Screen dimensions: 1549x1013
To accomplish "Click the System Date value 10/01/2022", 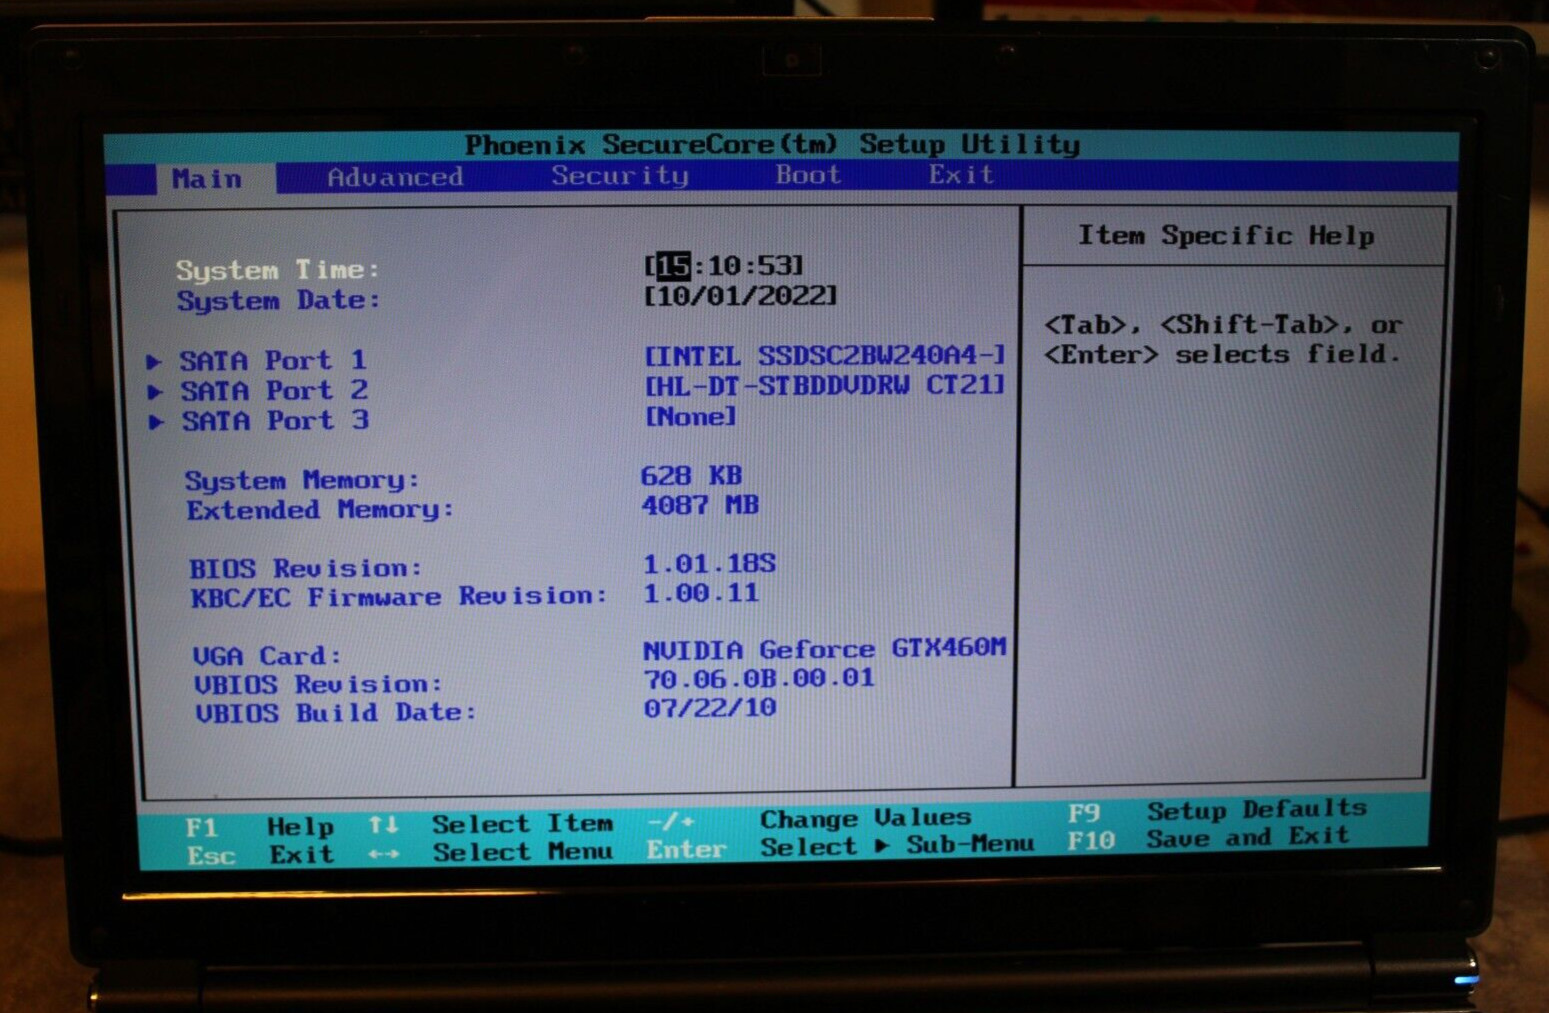I will pyautogui.click(x=740, y=296).
